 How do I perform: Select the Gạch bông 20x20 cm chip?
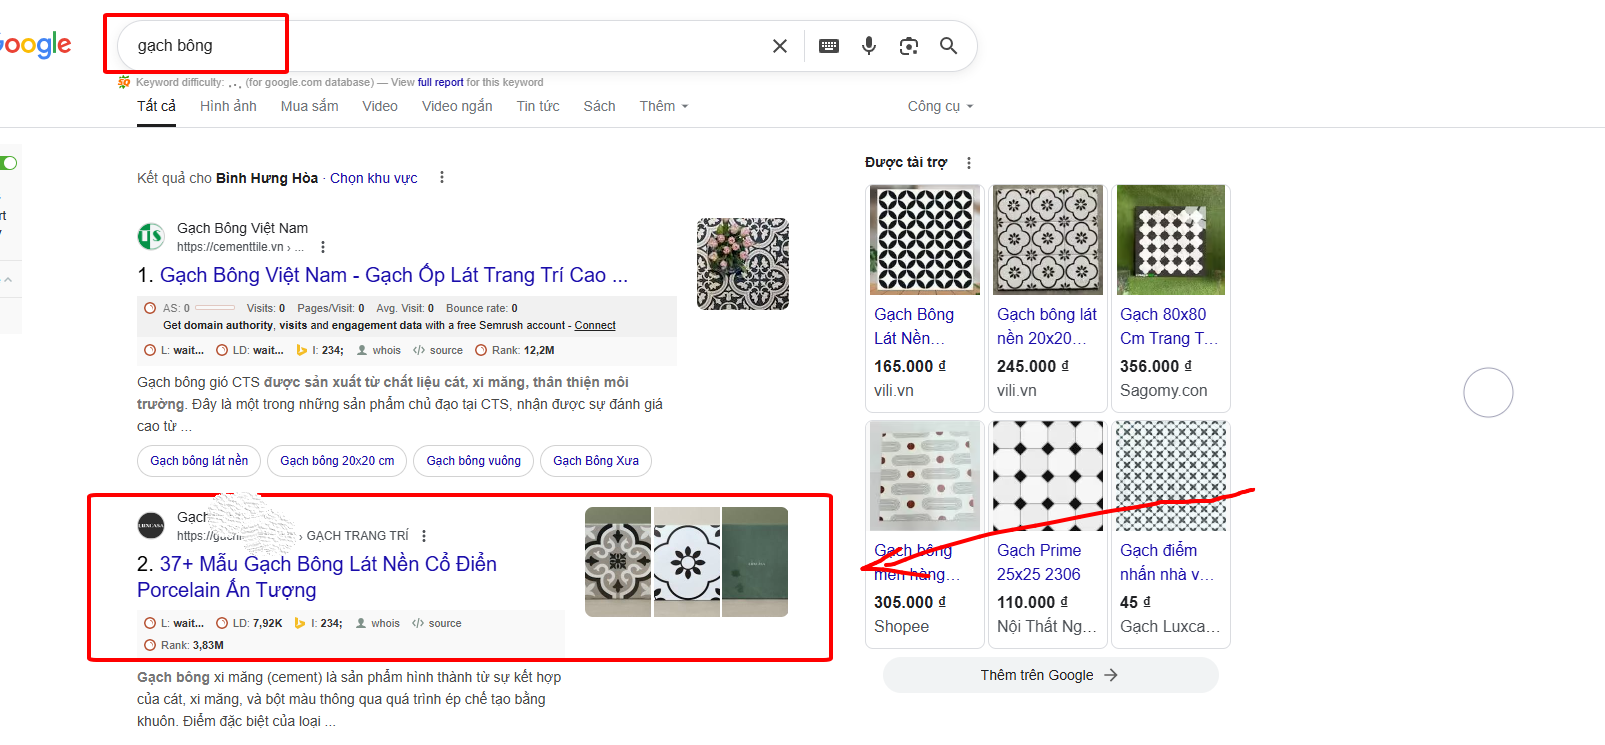coord(337,461)
